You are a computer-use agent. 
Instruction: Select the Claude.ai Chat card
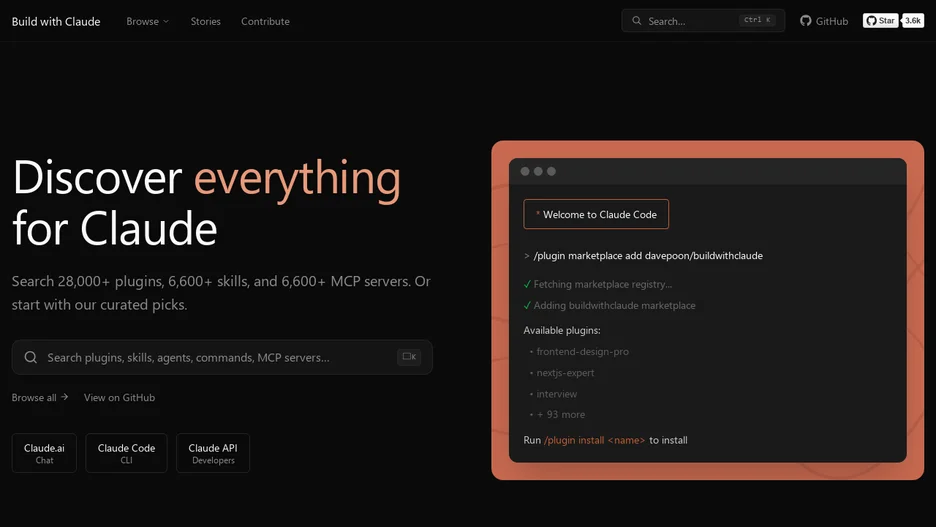point(44,453)
